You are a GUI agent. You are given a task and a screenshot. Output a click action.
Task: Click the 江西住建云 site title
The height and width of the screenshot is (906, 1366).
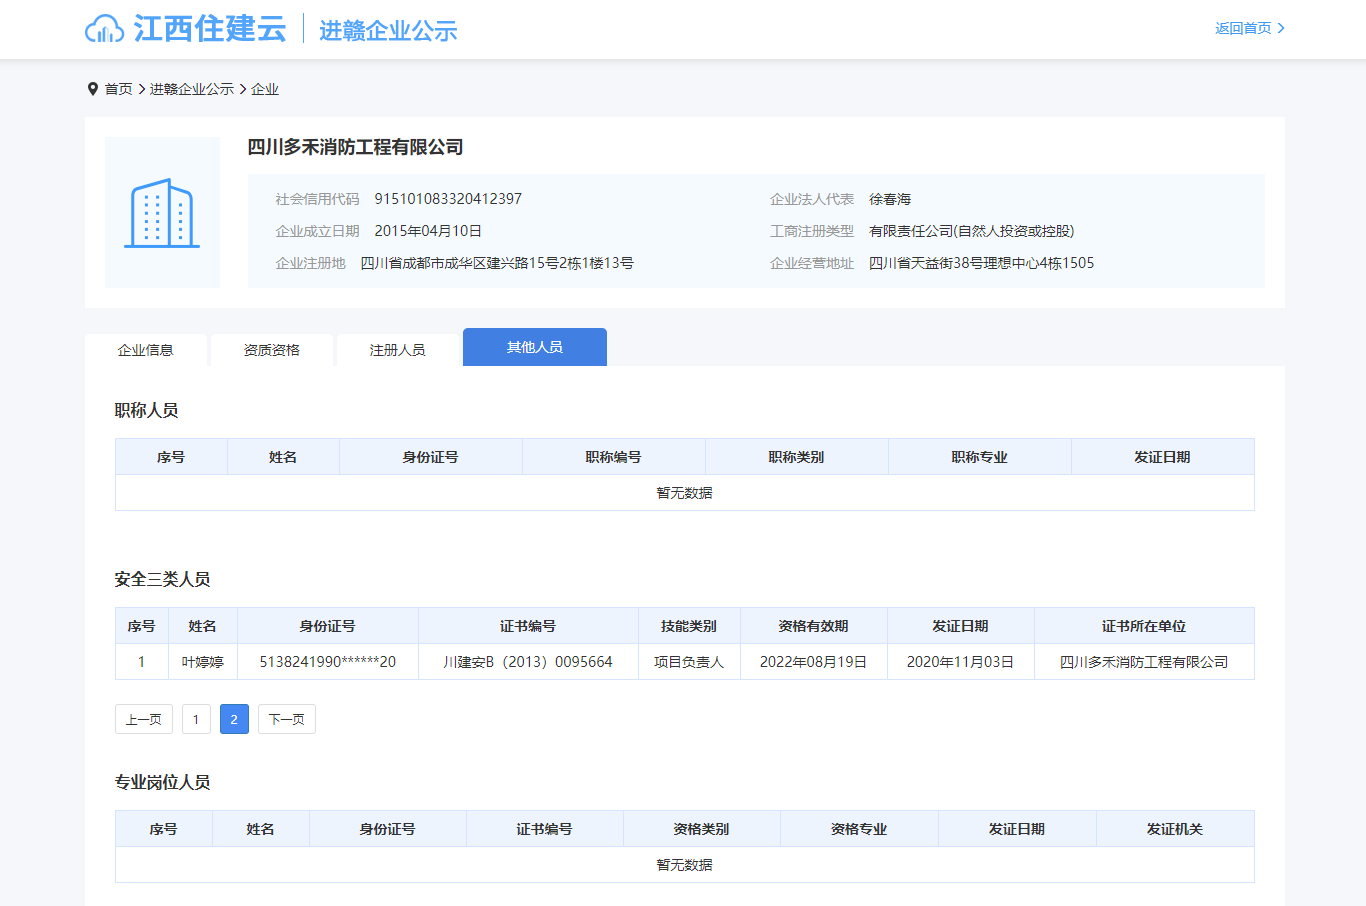coord(210,29)
